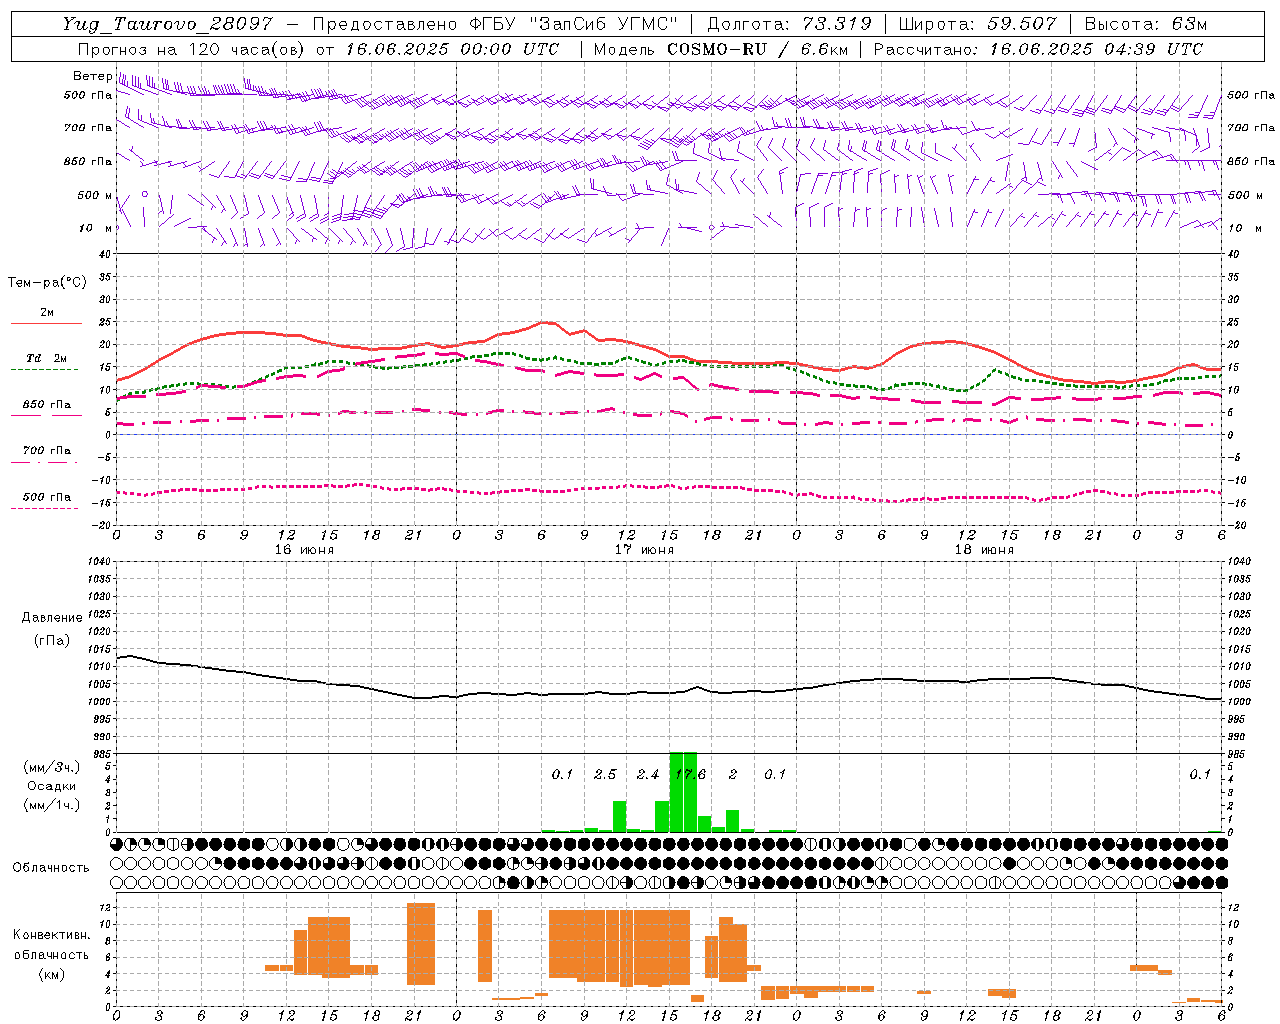Click the Тем-ра(°C) axis title
Screen dimensions: 1280x1024
click(47, 283)
